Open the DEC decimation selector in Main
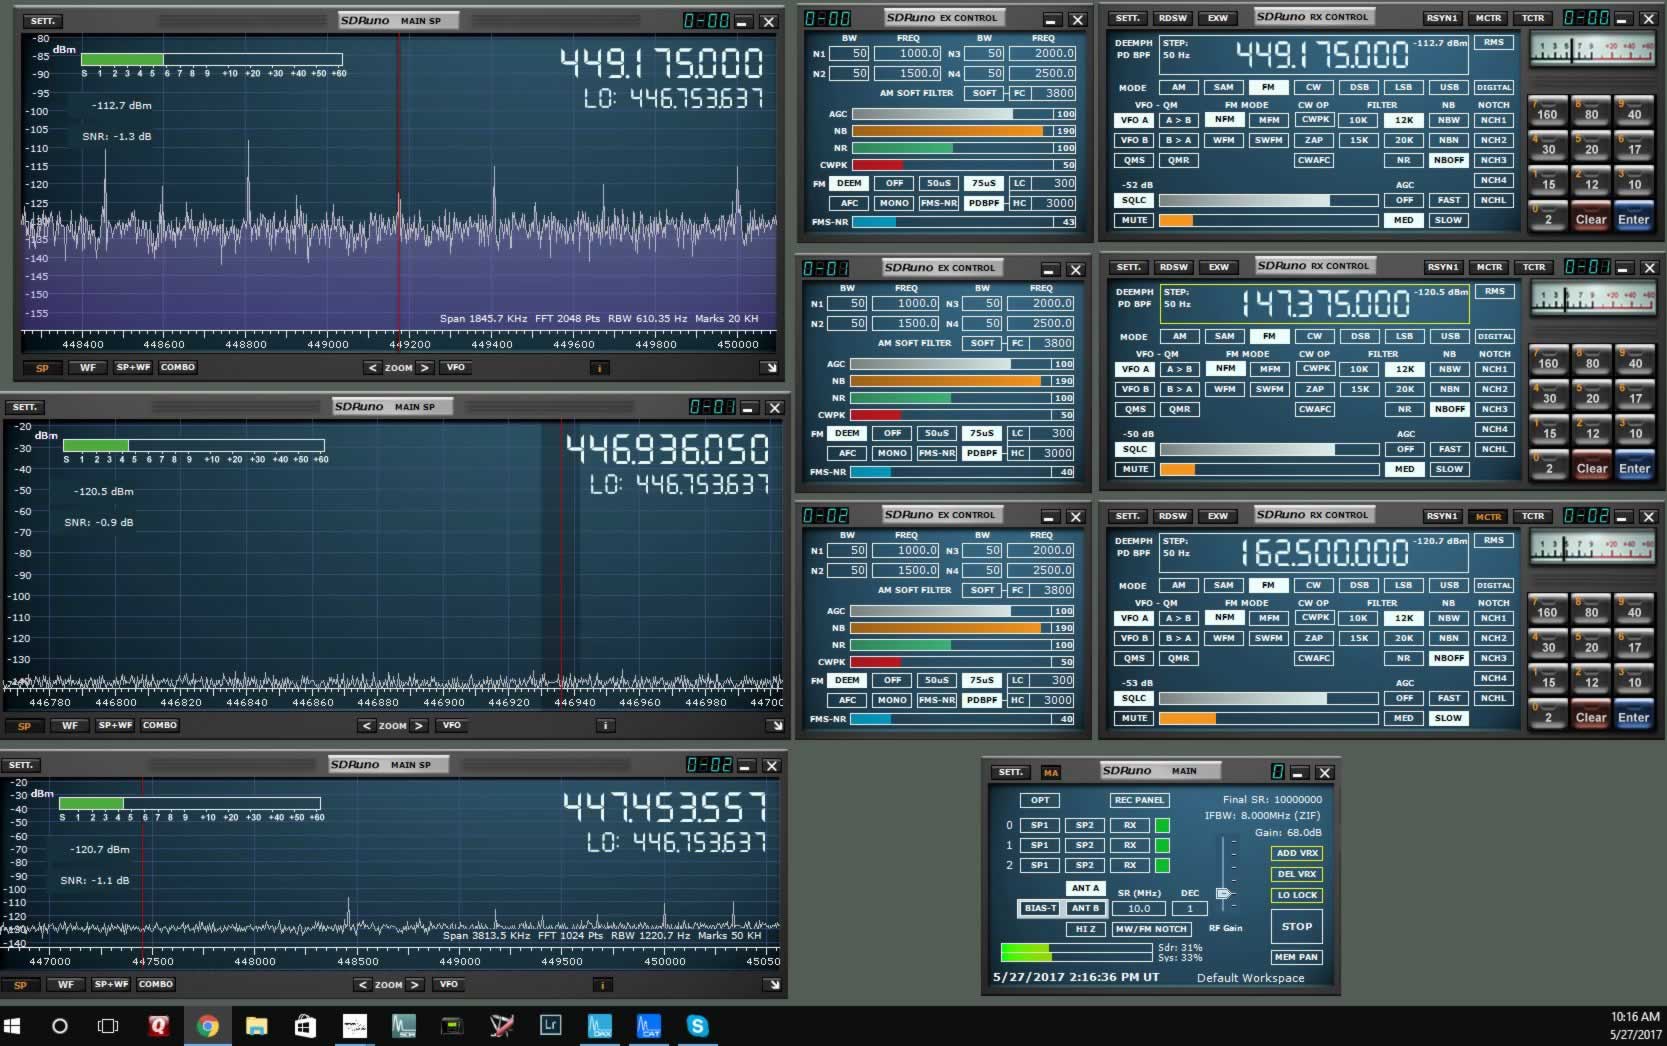This screenshot has width=1667, height=1046. click(1190, 909)
